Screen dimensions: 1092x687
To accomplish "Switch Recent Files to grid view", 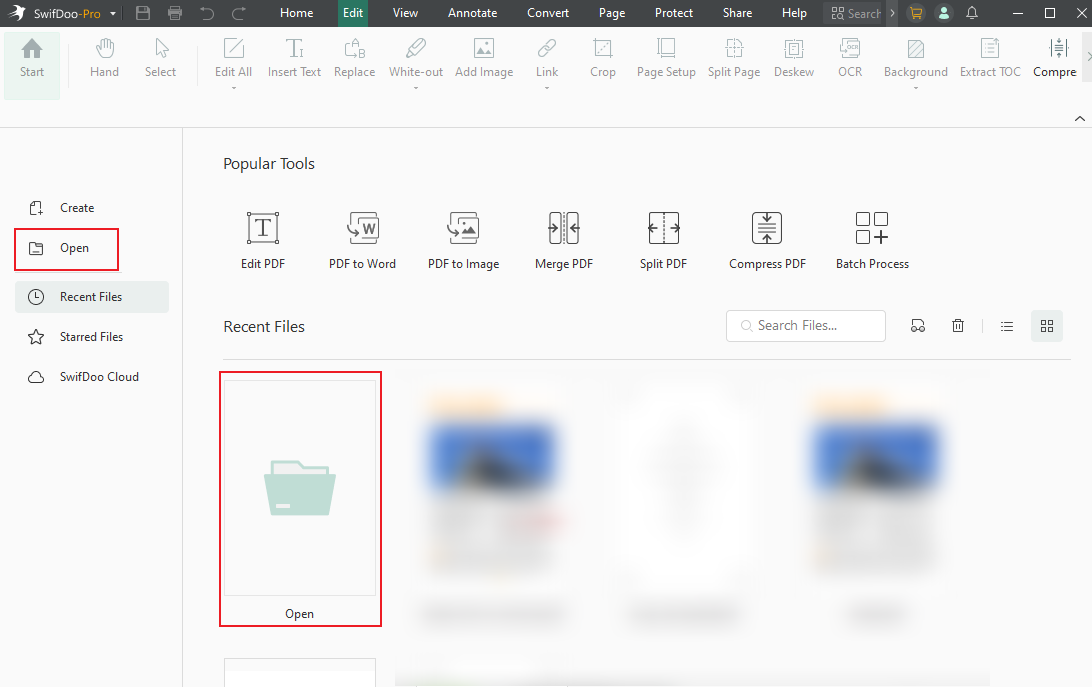I will click(x=1046, y=325).
